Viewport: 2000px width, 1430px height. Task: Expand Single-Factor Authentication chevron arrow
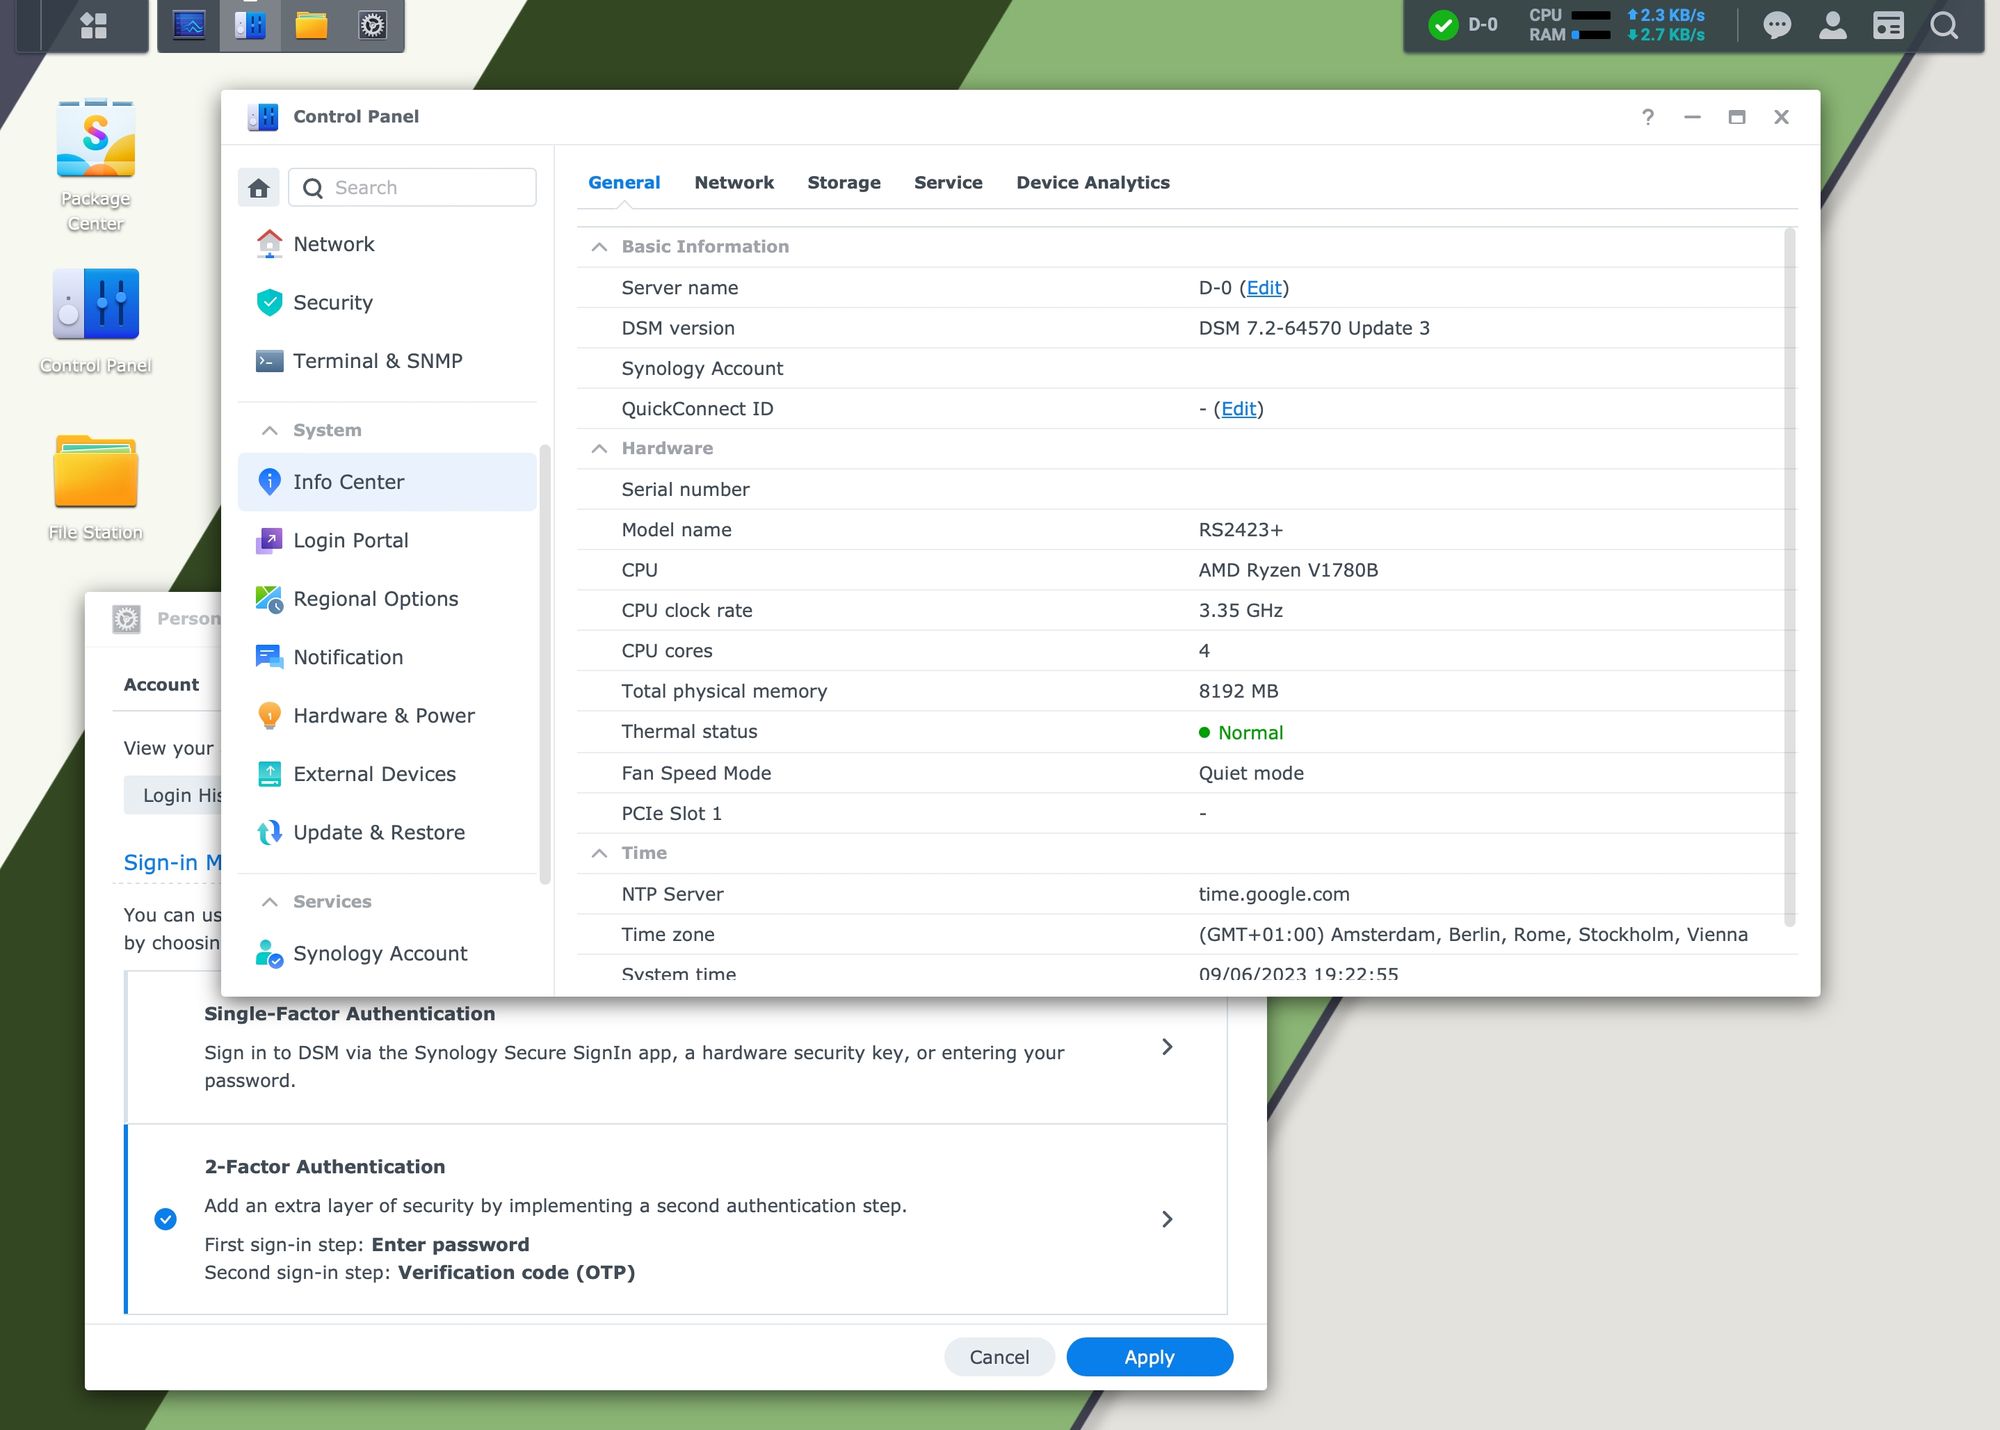click(x=1167, y=1047)
